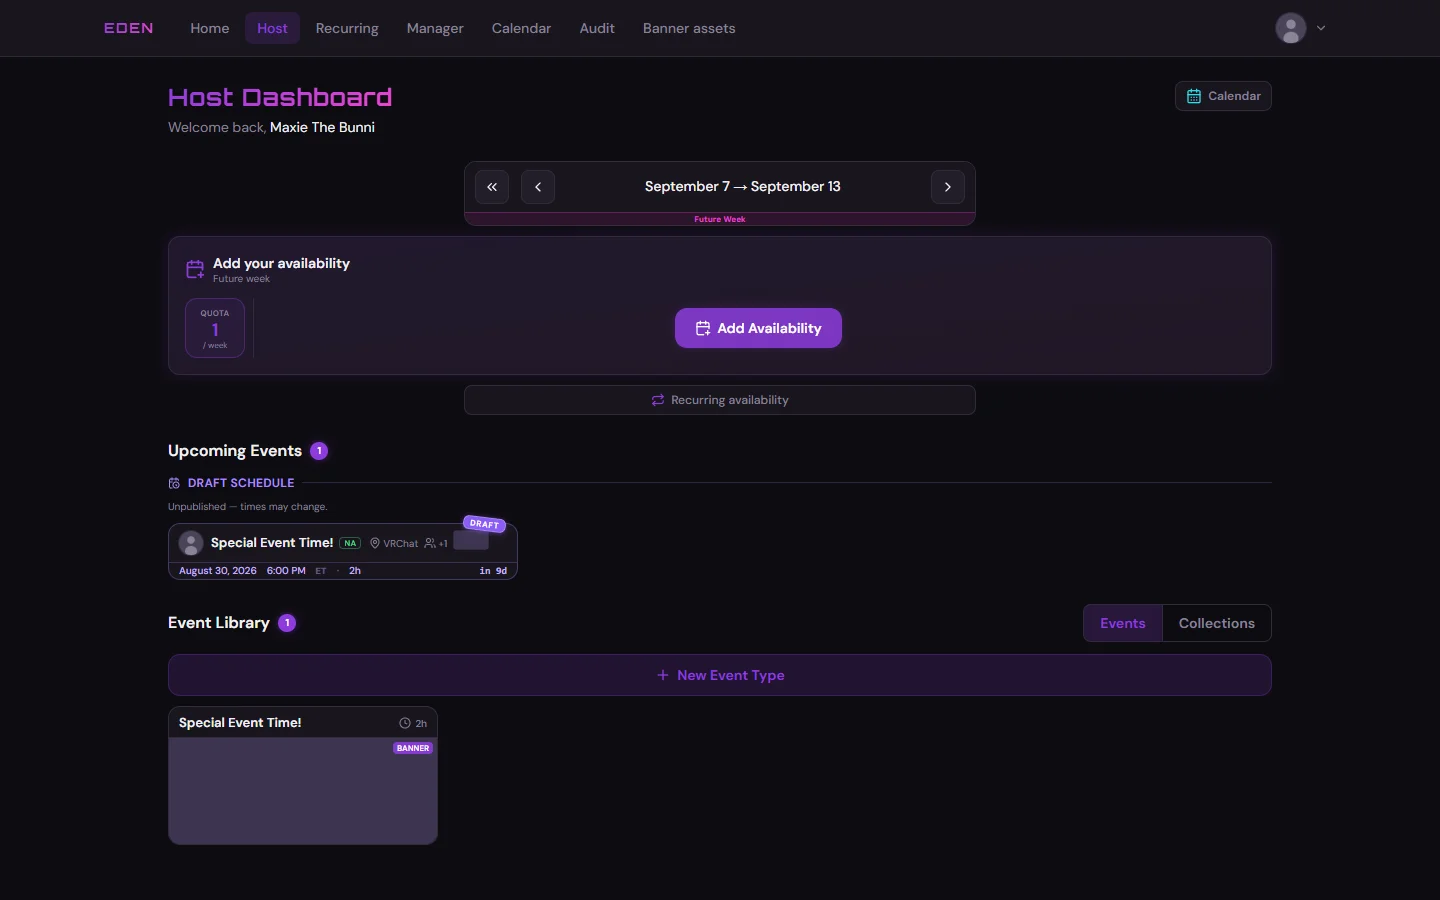Expand the account menu chevron
The image size is (1440, 900).
click(1321, 28)
